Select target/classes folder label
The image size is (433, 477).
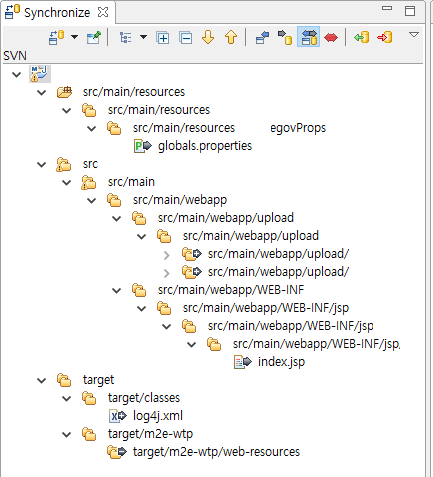[144, 398]
